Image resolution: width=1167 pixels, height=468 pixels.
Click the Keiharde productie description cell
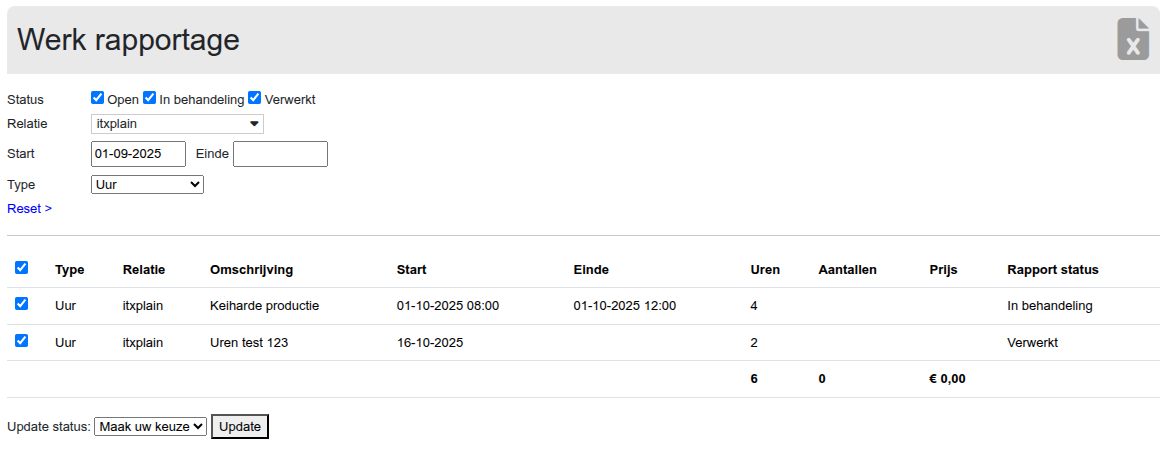pos(264,306)
